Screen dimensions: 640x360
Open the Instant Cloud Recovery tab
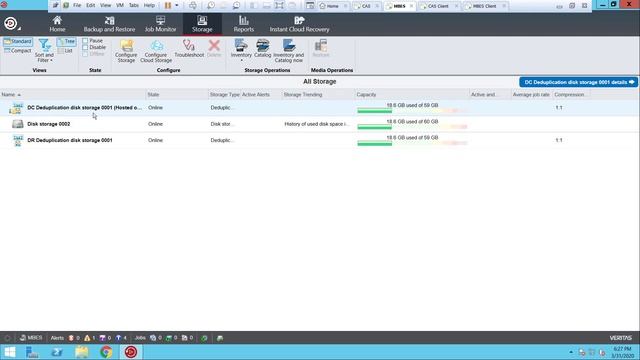point(299,24)
